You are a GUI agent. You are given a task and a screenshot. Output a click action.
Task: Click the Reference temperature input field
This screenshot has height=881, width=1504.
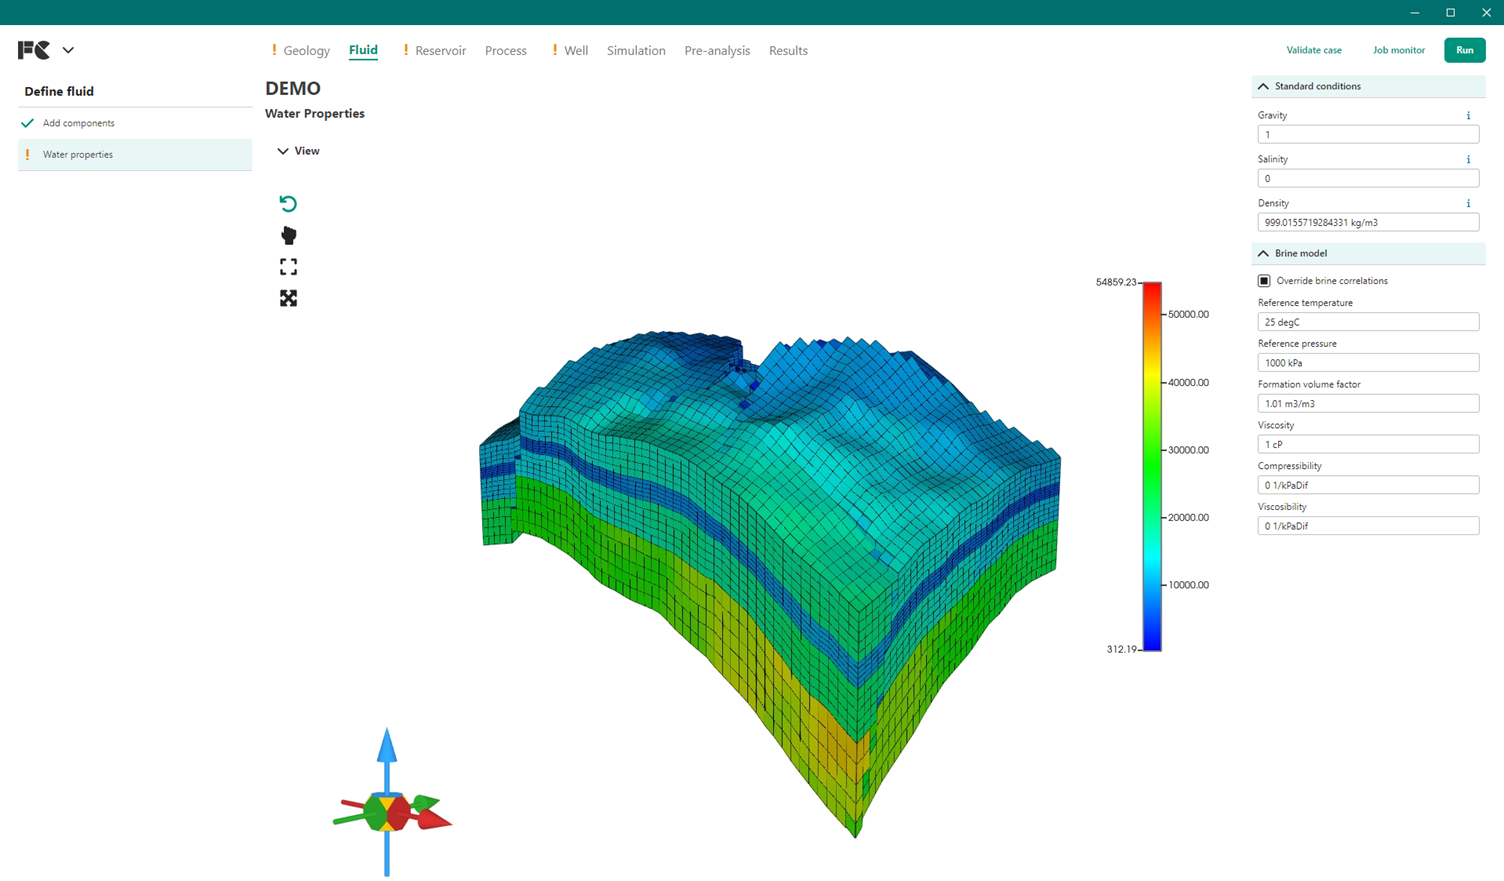pos(1368,321)
